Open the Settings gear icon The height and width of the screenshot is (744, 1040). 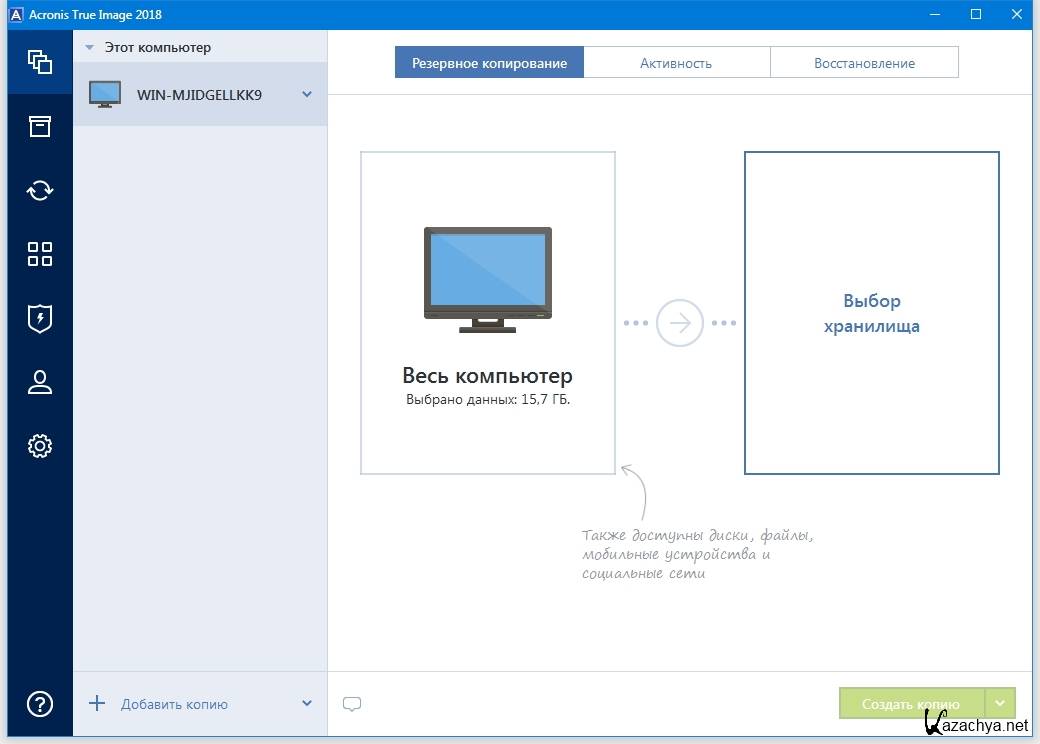tap(40, 446)
